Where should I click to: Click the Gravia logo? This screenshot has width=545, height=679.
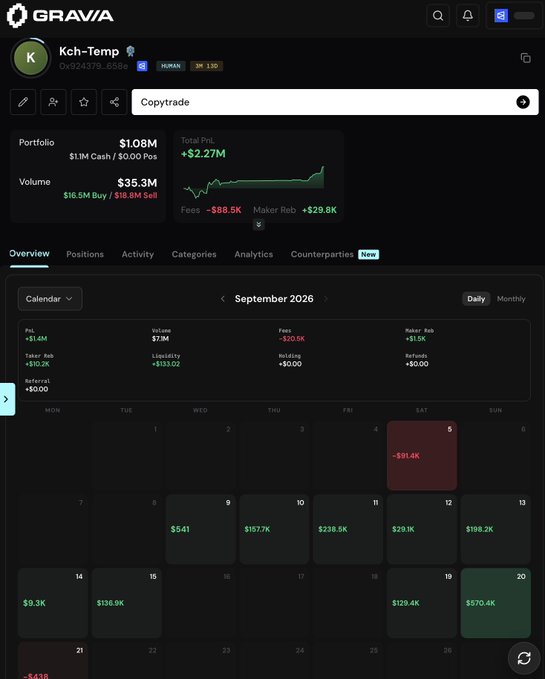[60, 16]
